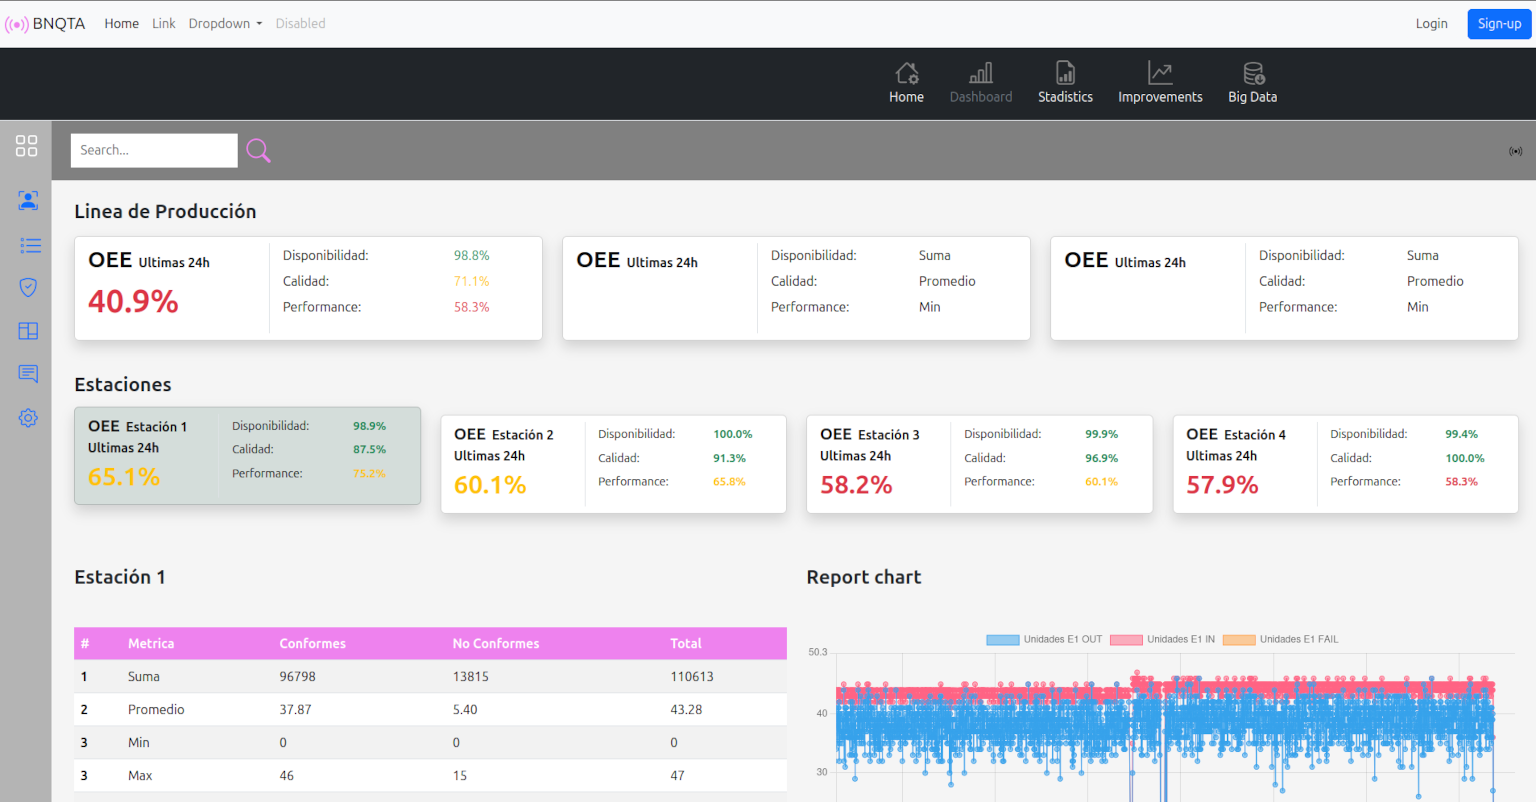The width and height of the screenshot is (1536, 802).
Task: Switch to the Improvements tab
Action: [x=1160, y=83]
